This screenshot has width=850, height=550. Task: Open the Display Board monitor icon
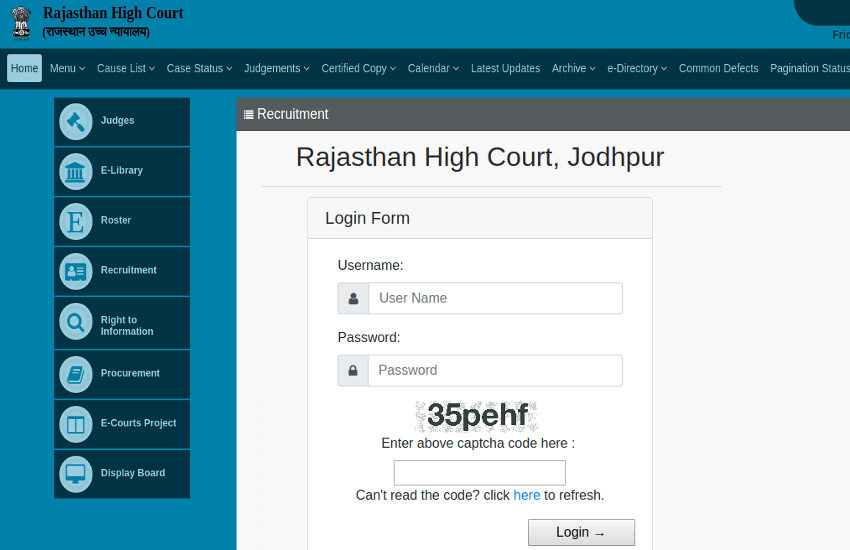(76, 474)
